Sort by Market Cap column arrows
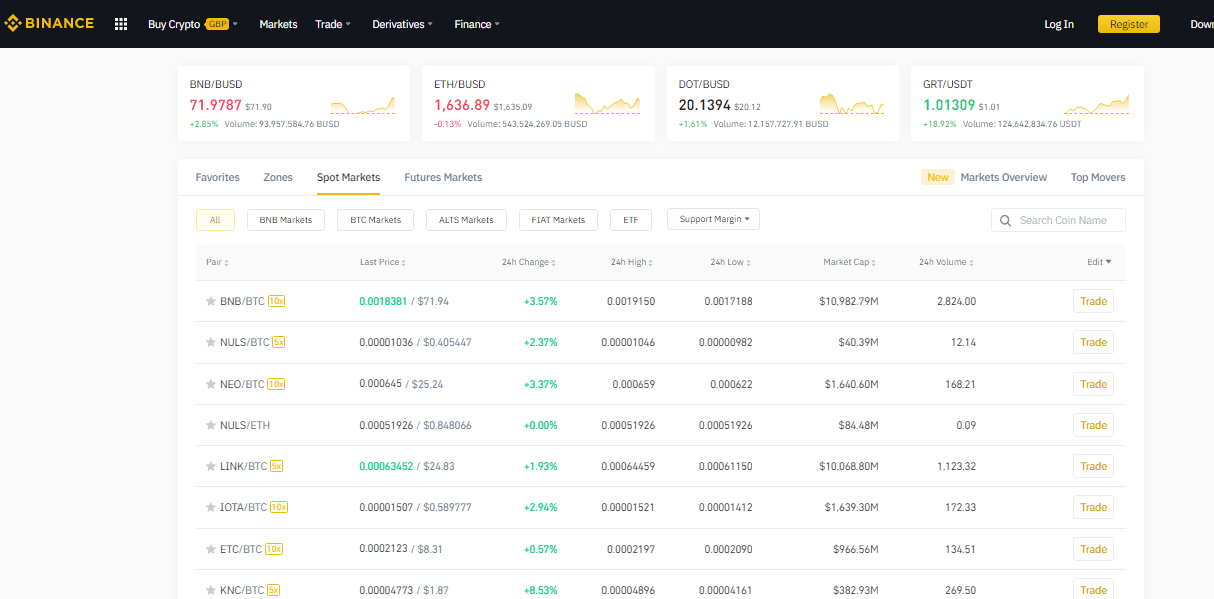Image resolution: width=1214 pixels, height=599 pixels. tap(874, 262)
